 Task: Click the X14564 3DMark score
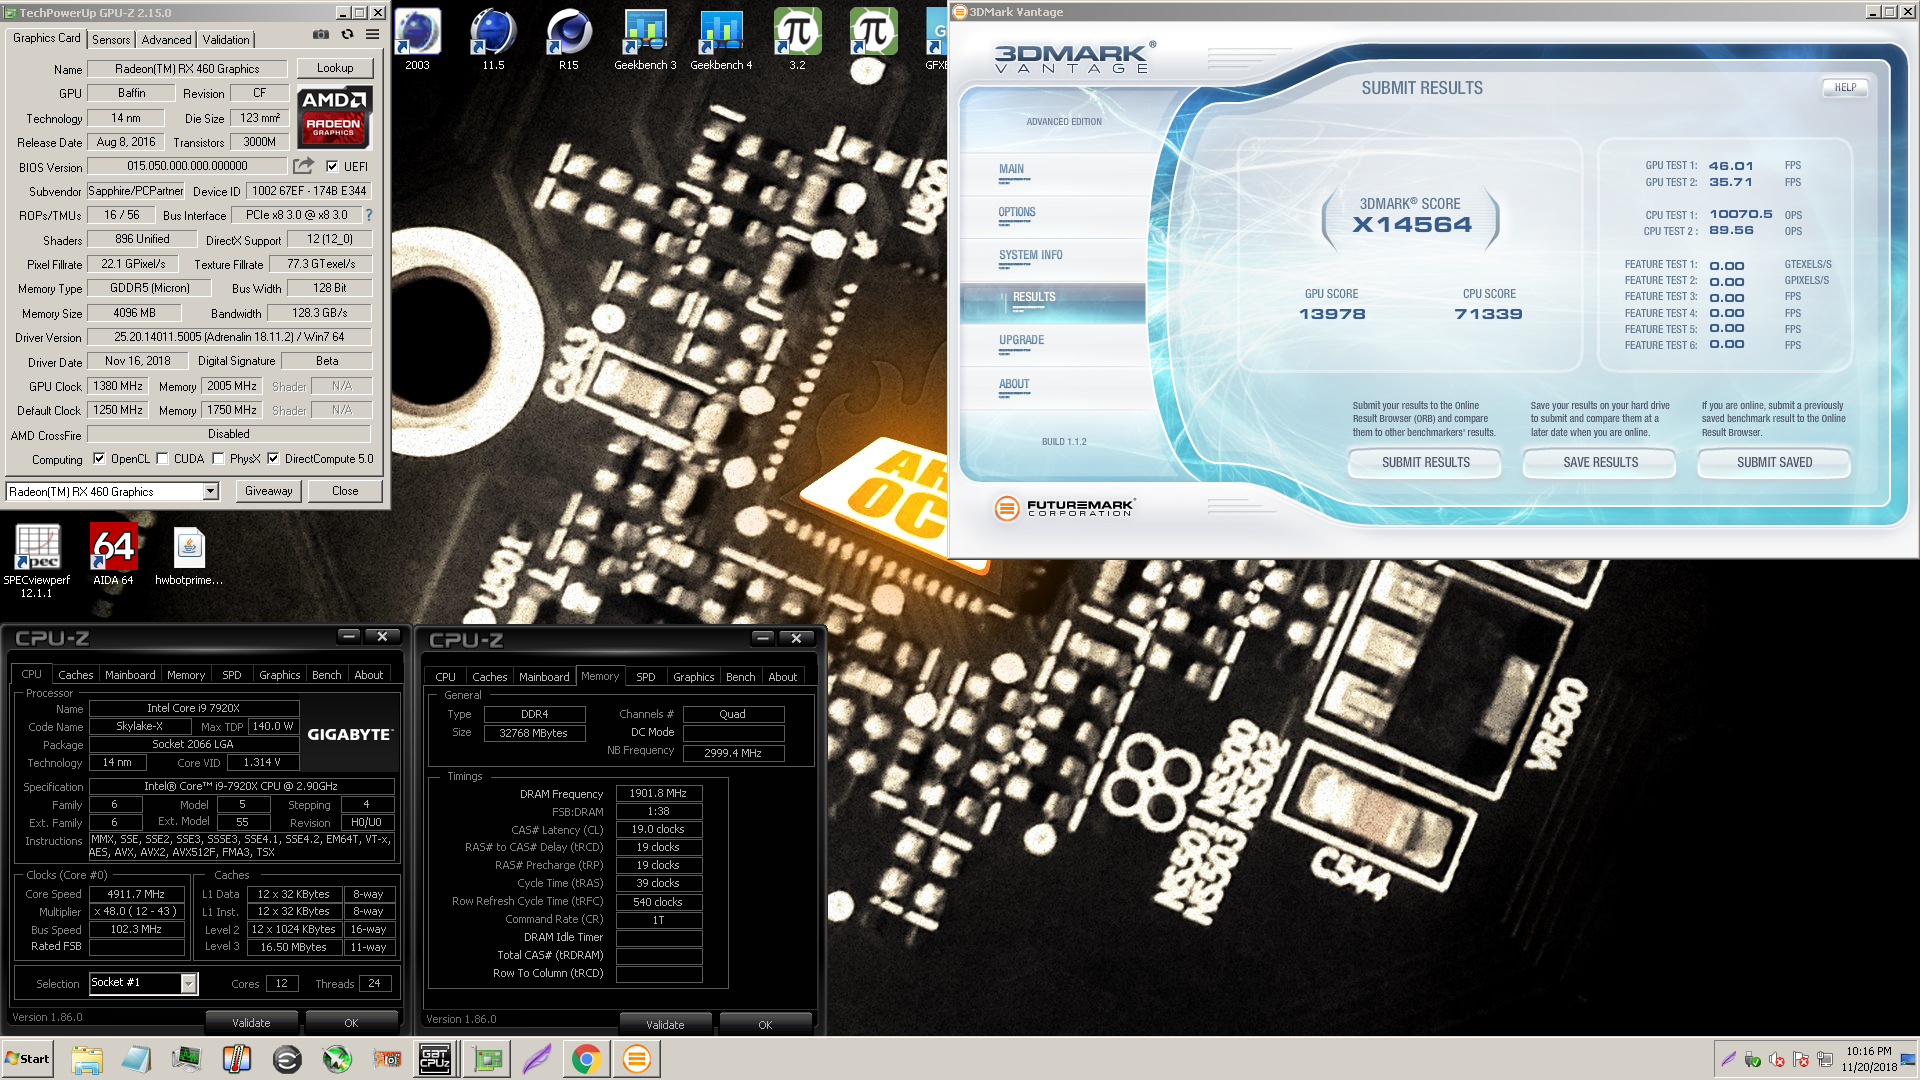point(1412,225)
